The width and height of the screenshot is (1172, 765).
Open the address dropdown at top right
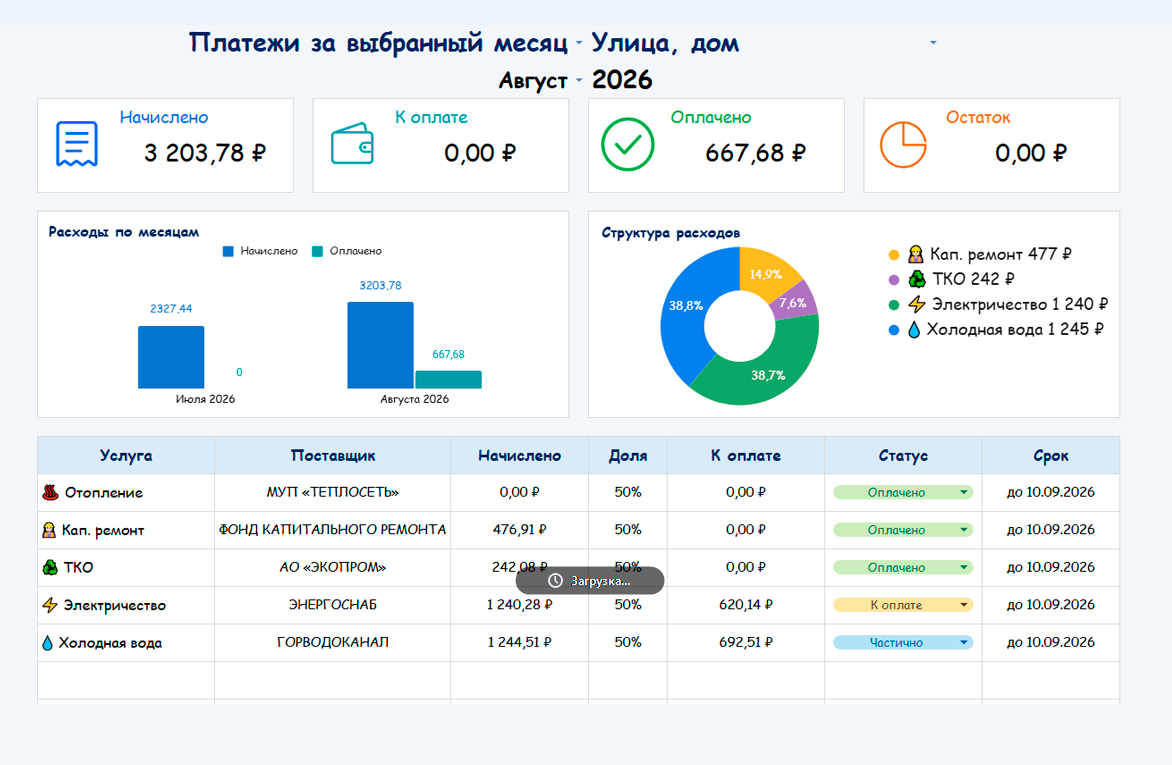coord(933,43)
